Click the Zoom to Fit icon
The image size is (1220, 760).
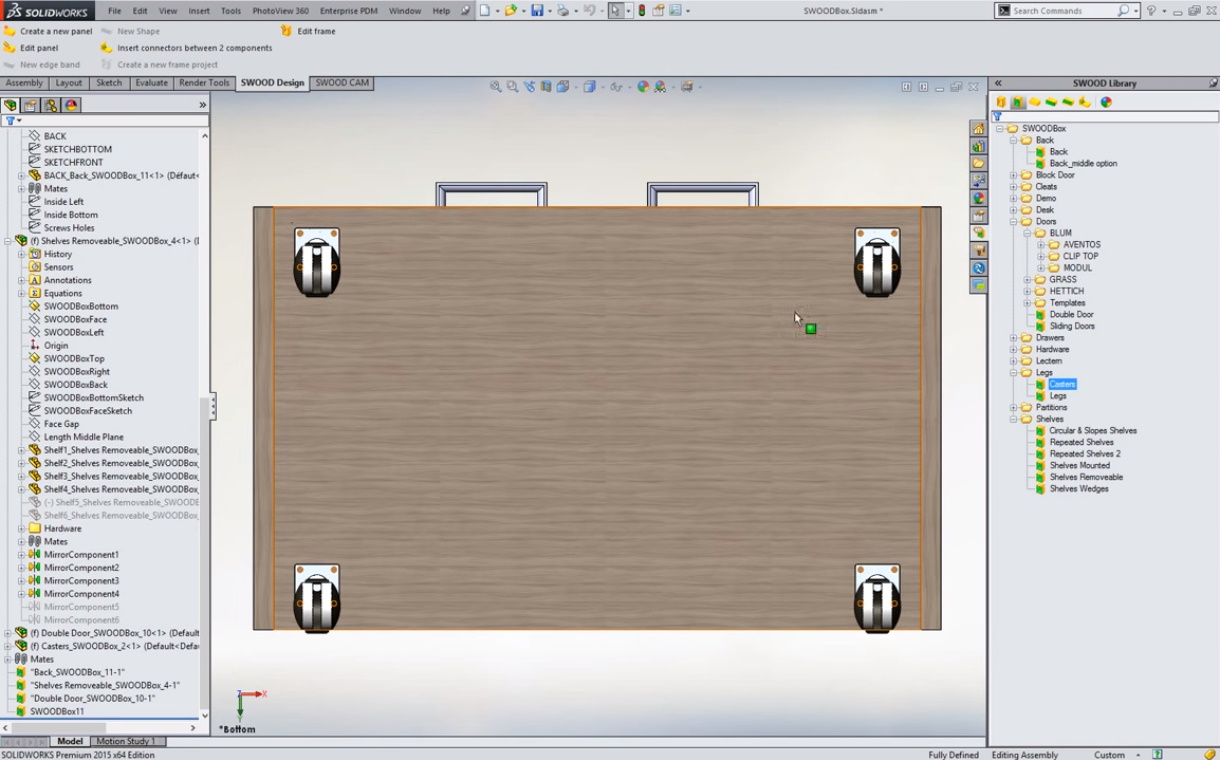tap(495, 87)
